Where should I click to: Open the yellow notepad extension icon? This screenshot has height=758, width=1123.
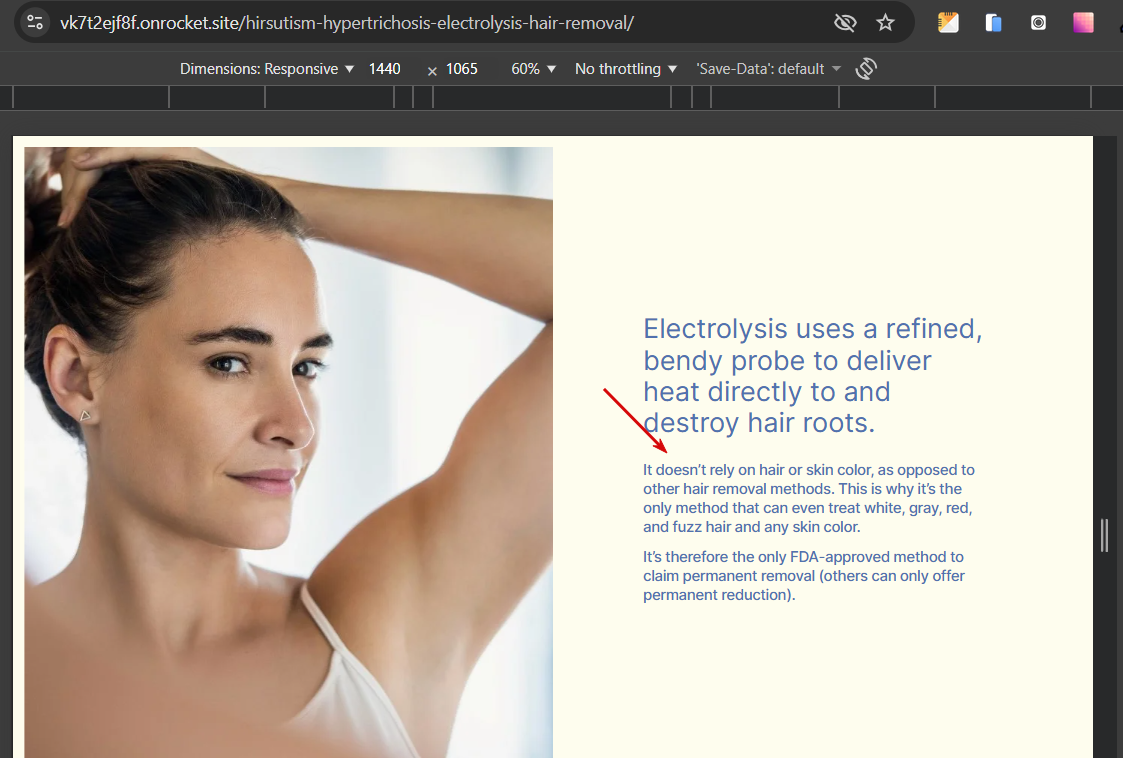coord(948,23)
